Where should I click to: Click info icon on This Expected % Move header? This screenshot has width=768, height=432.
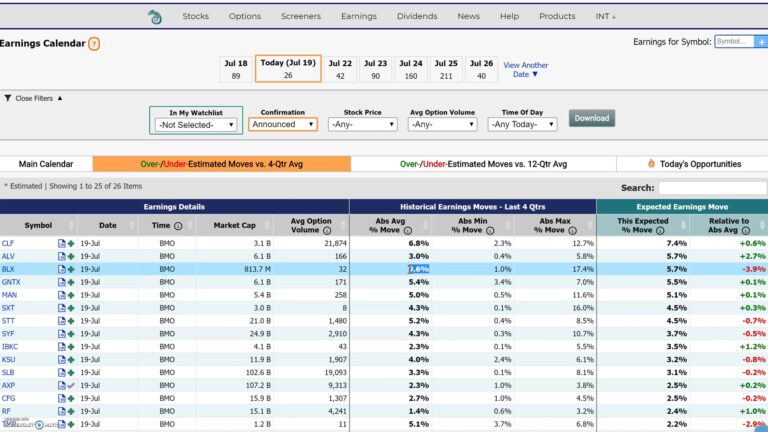click(660, 230)
